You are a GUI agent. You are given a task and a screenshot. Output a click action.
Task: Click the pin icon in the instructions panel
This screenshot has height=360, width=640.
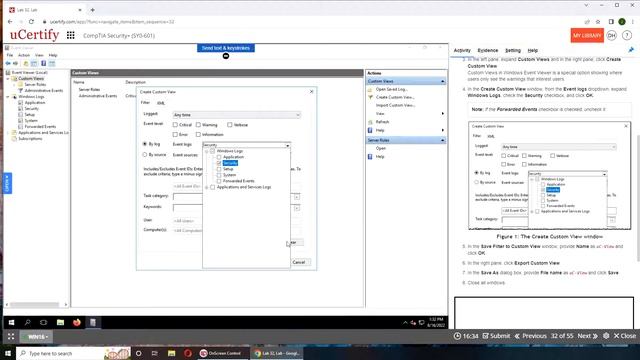pos(631,50)
